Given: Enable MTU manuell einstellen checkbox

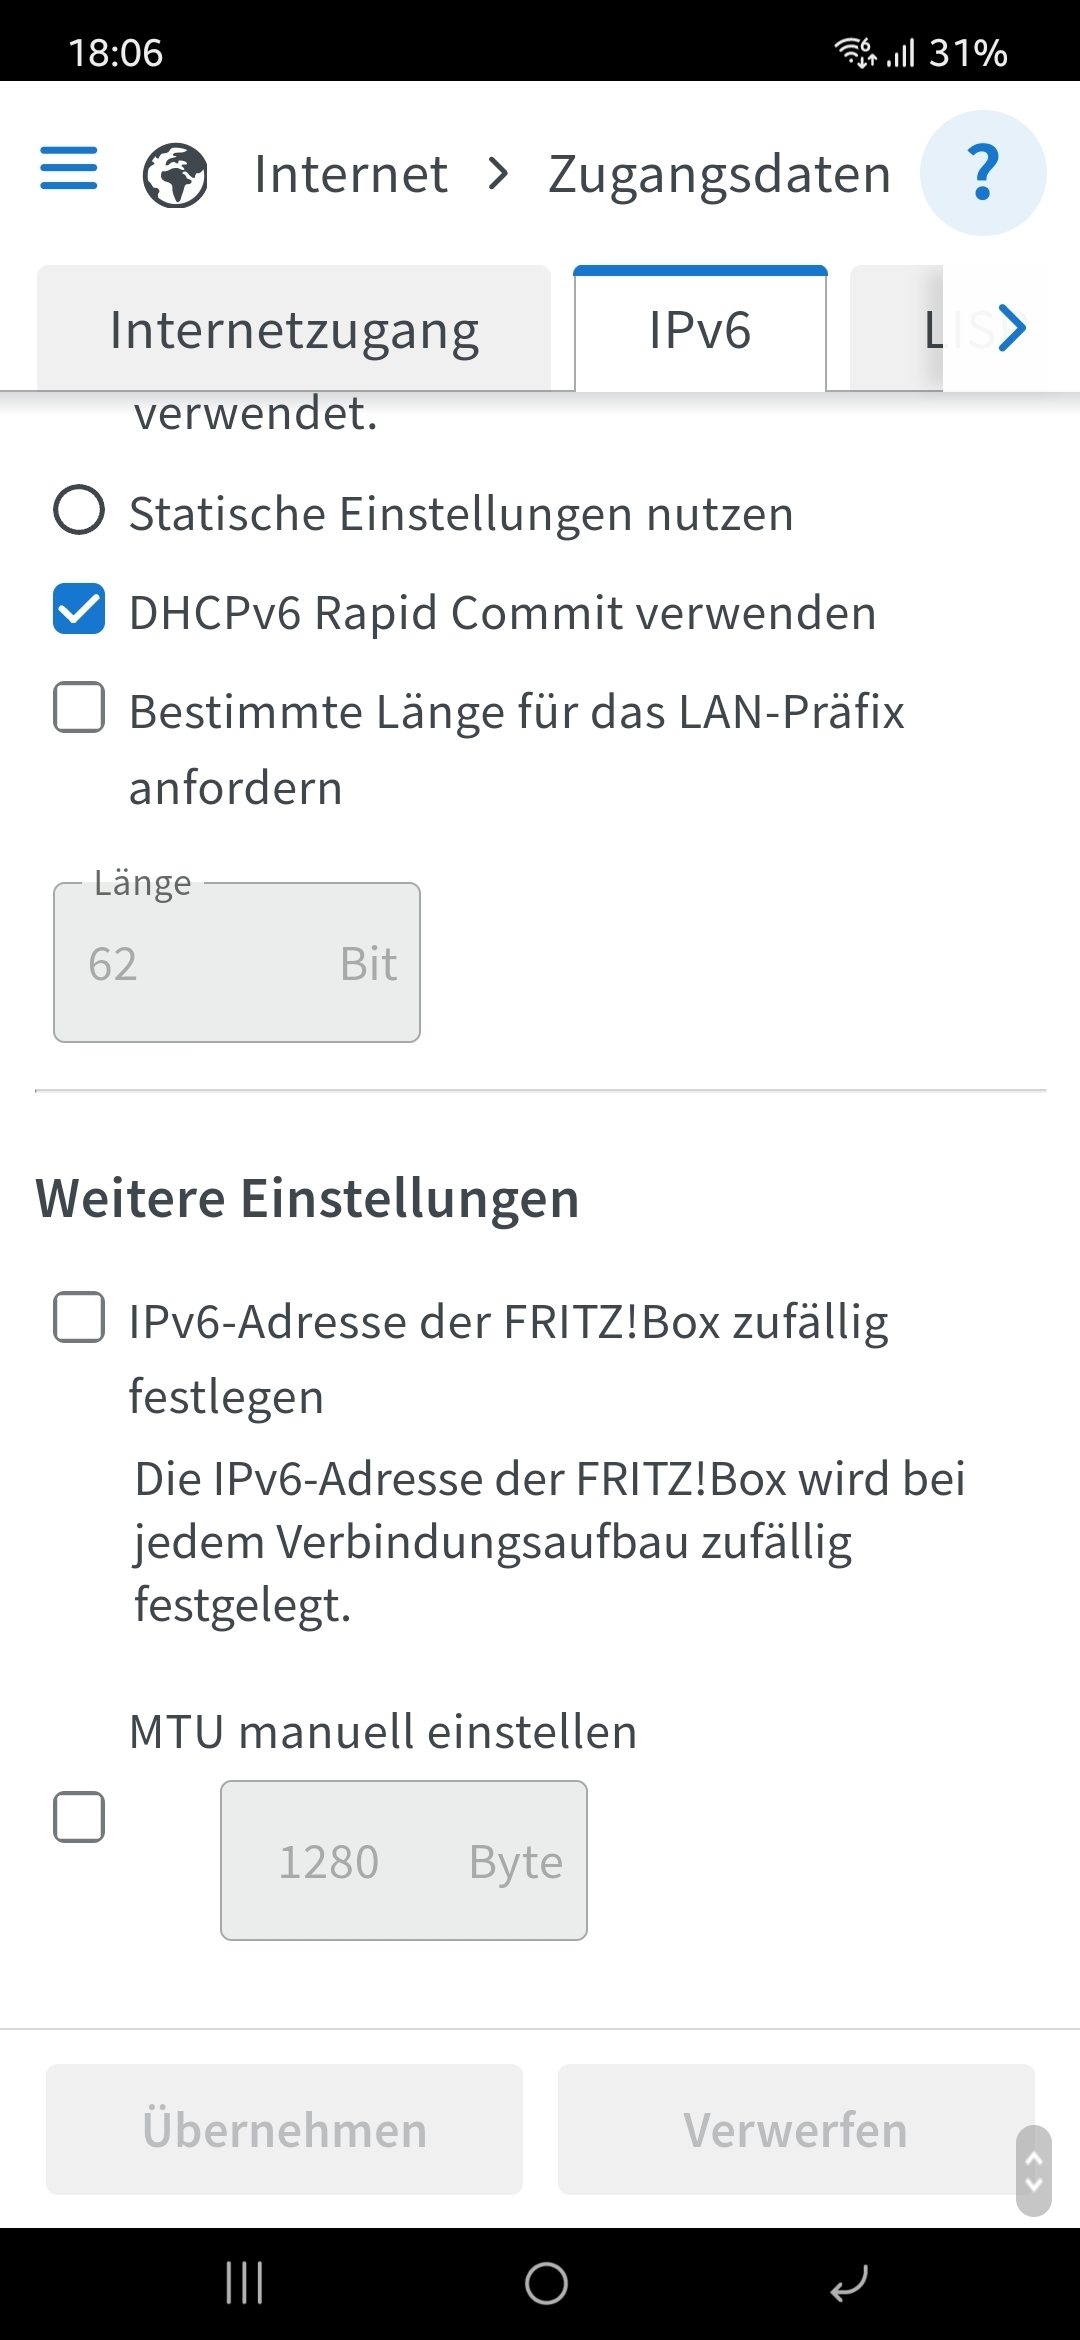Looking at the screenshot, I should 79,1817.
